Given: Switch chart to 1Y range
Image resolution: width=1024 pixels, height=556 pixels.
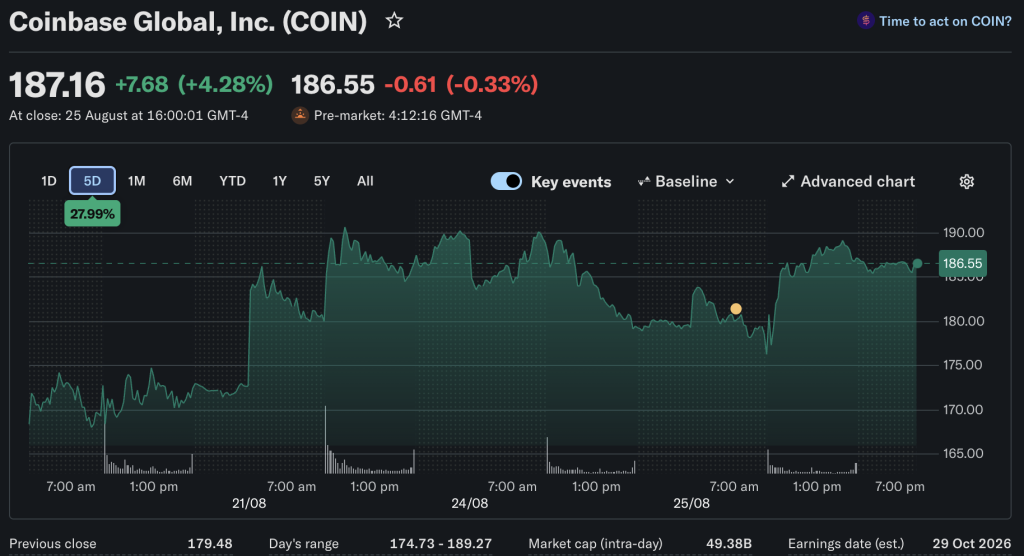Looking at the screenshot, I should pyautogui.click(x=280, y=181).
